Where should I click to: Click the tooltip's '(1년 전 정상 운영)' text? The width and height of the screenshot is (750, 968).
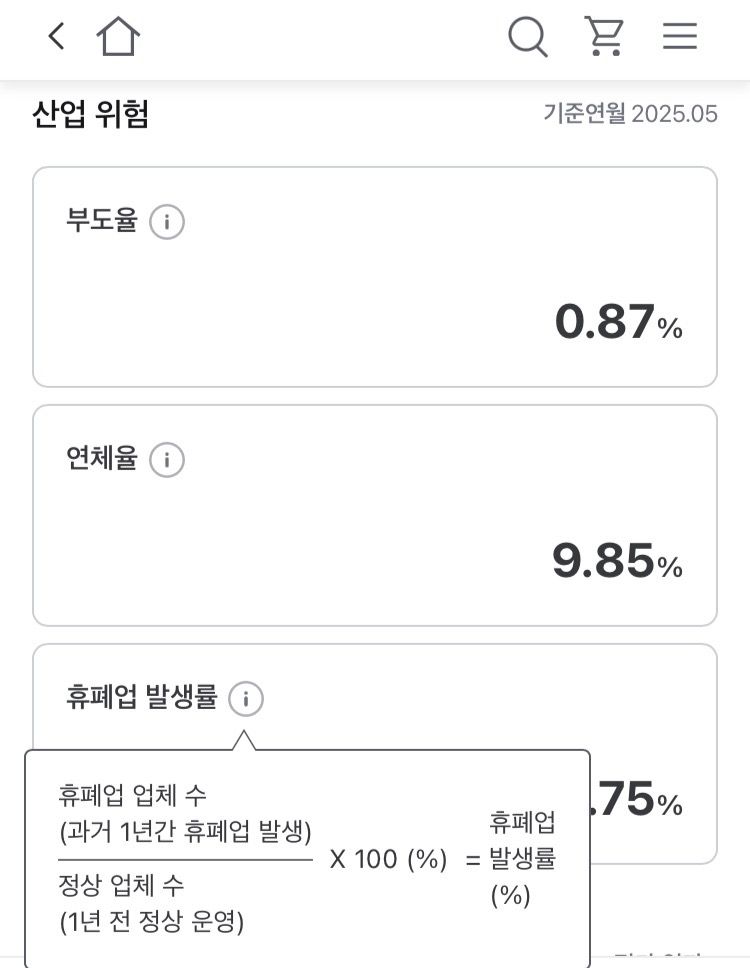pos(151,922)
